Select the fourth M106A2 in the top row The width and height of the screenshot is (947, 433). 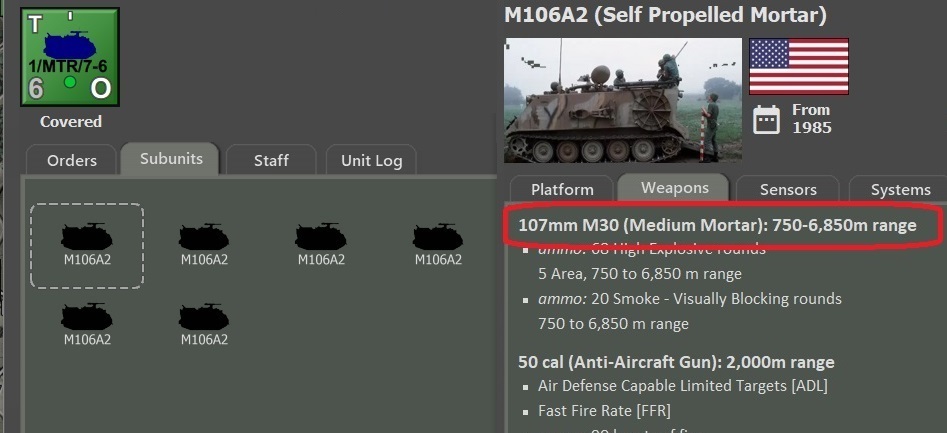click(438, 245)
